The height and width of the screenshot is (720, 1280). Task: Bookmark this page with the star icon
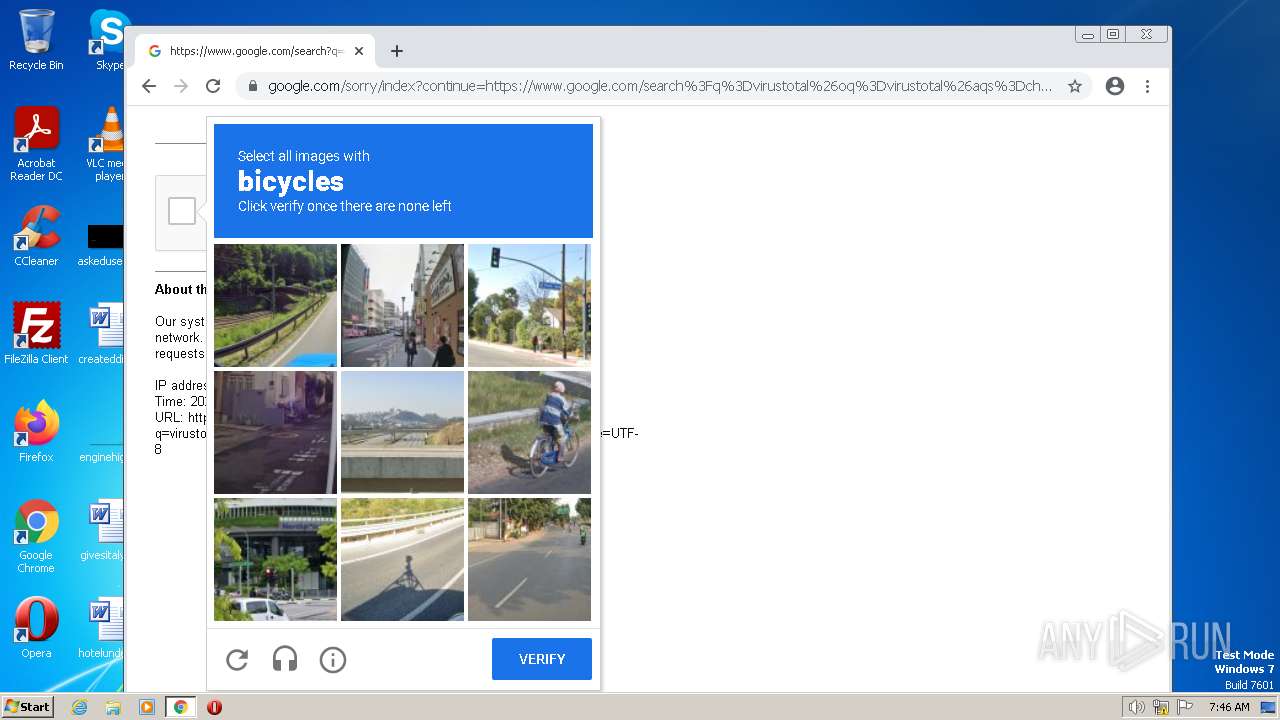pyautogui.click(x=1075, y=86)
